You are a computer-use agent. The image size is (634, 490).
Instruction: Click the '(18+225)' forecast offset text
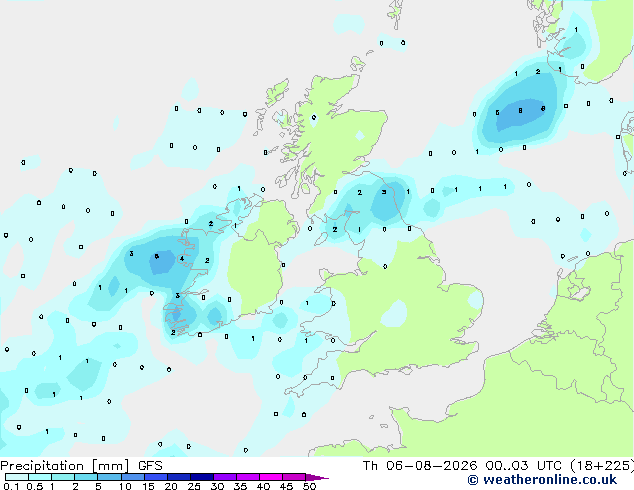coord(602,466)
